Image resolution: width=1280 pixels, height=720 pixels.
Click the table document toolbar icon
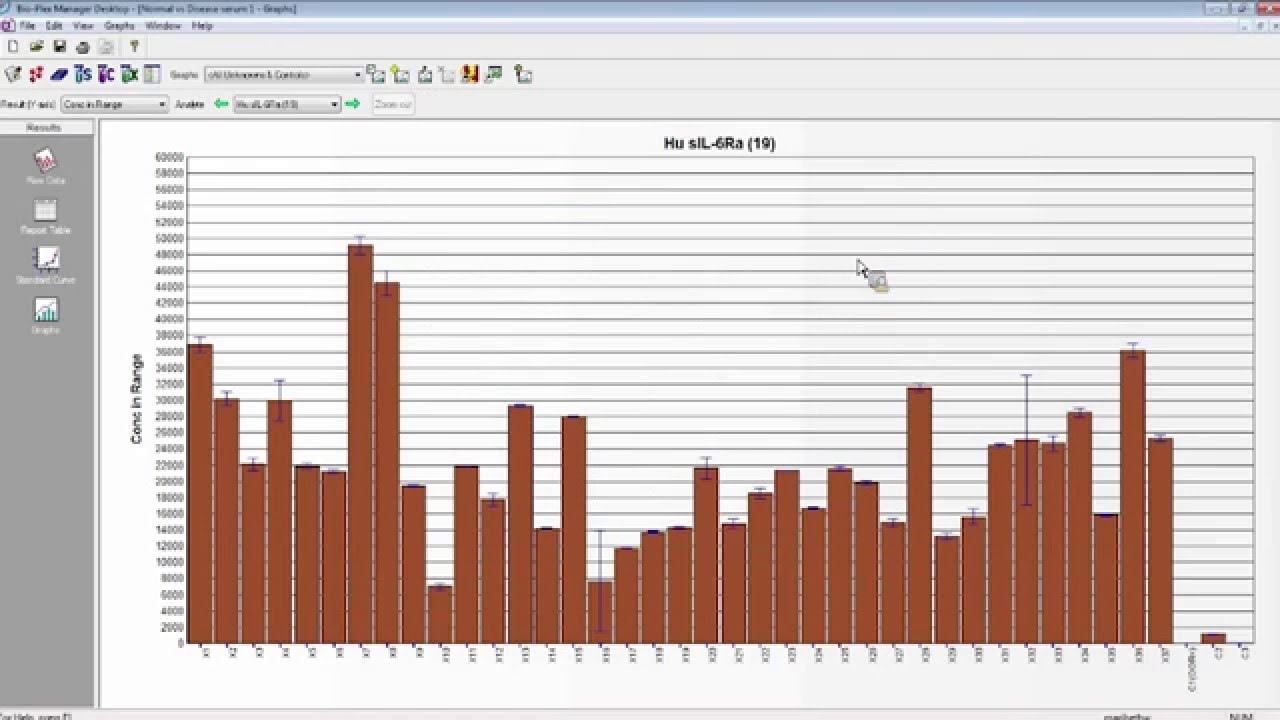[152, 74]
